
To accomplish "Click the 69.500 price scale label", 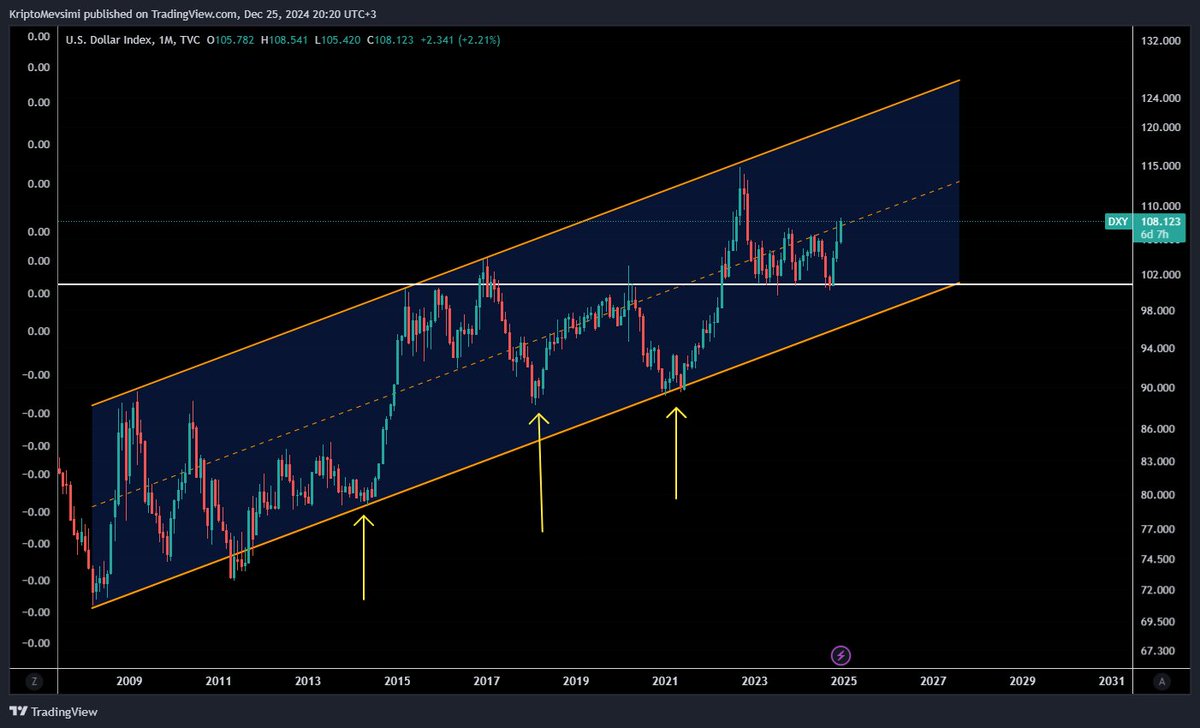I will 1160,622.
